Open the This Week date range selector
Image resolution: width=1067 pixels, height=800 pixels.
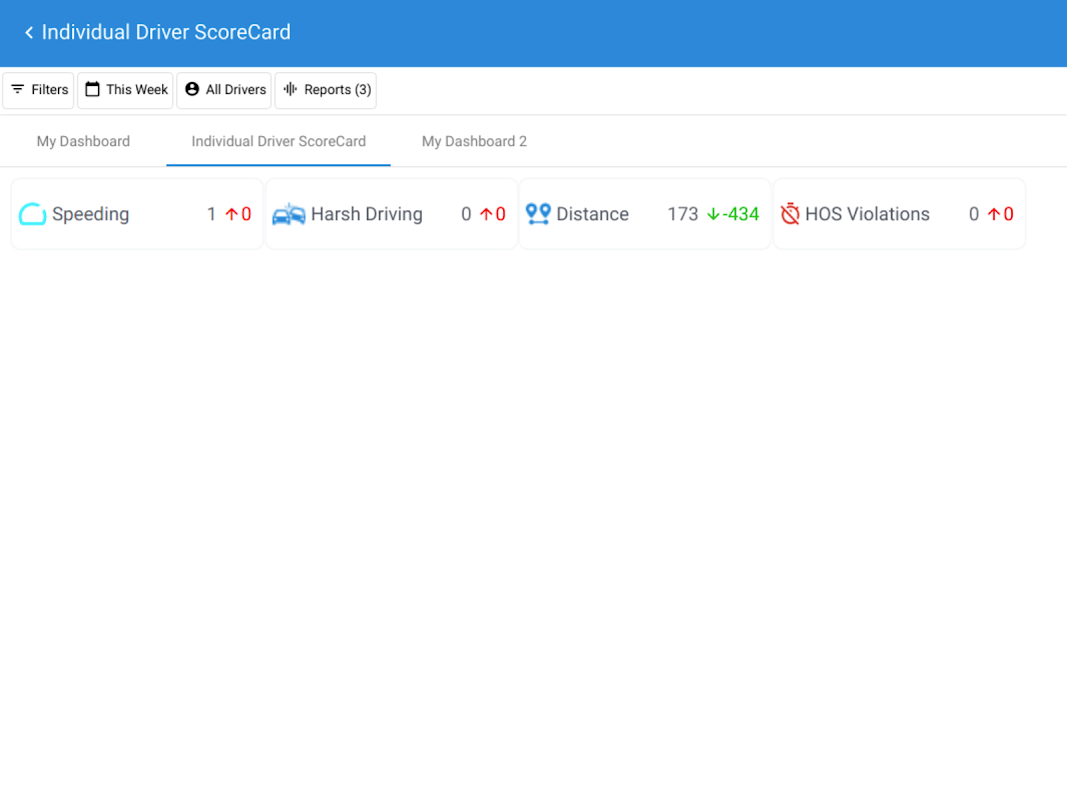(x=125, y=90)
